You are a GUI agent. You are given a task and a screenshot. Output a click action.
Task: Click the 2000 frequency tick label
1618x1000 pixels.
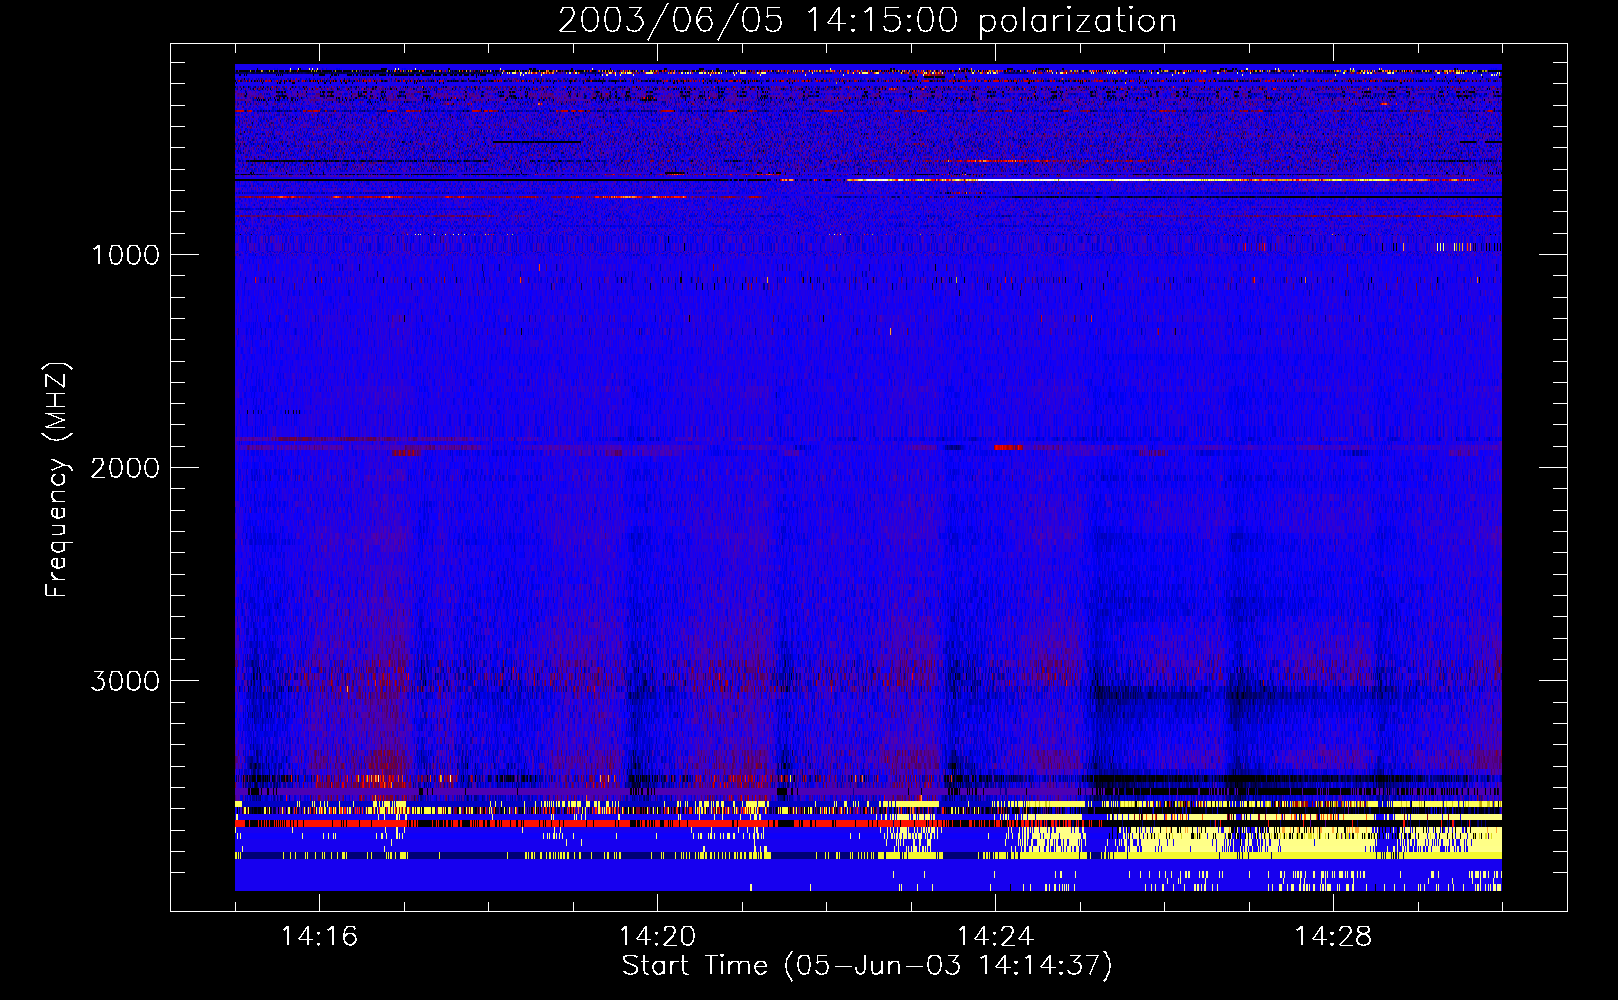point(125,468)
